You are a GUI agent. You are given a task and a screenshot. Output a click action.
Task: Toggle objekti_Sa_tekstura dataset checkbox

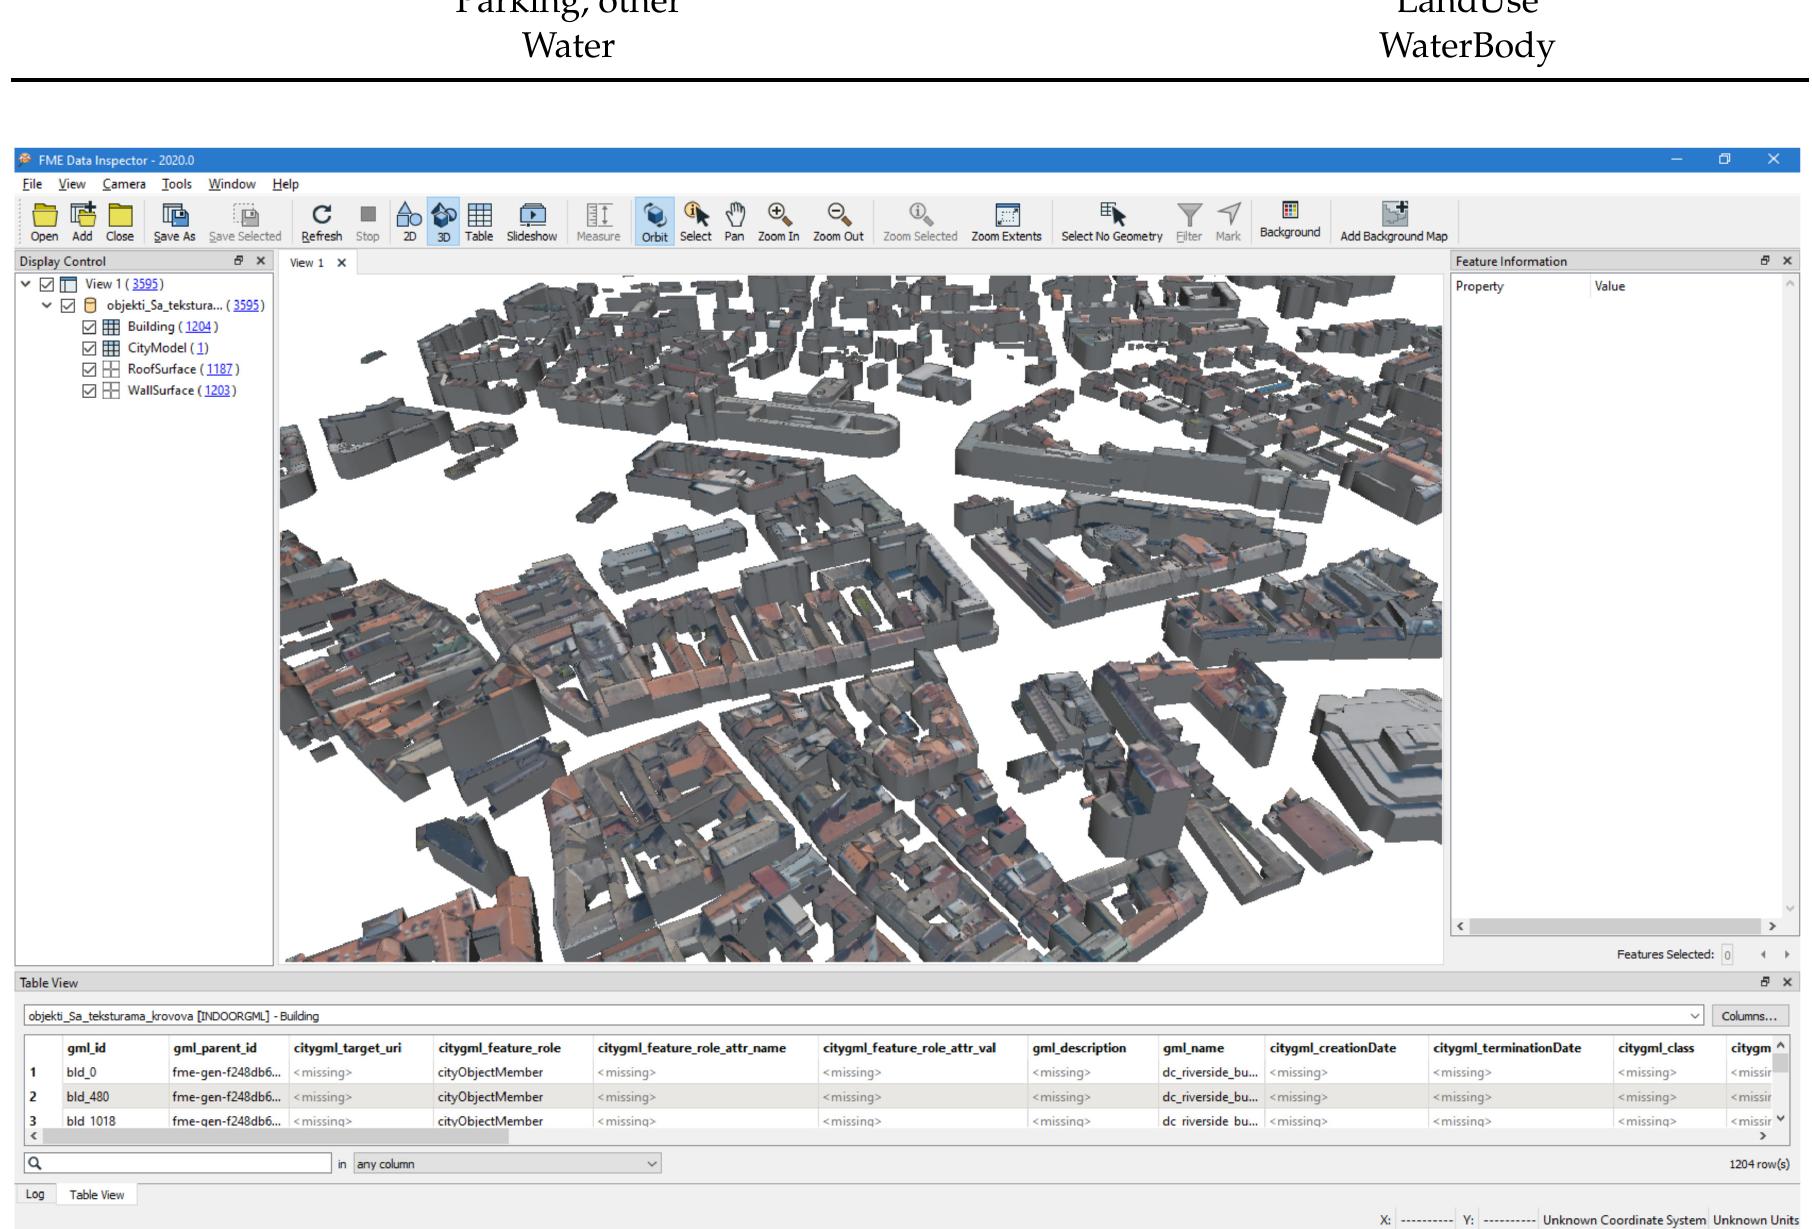tap(68, 305)
